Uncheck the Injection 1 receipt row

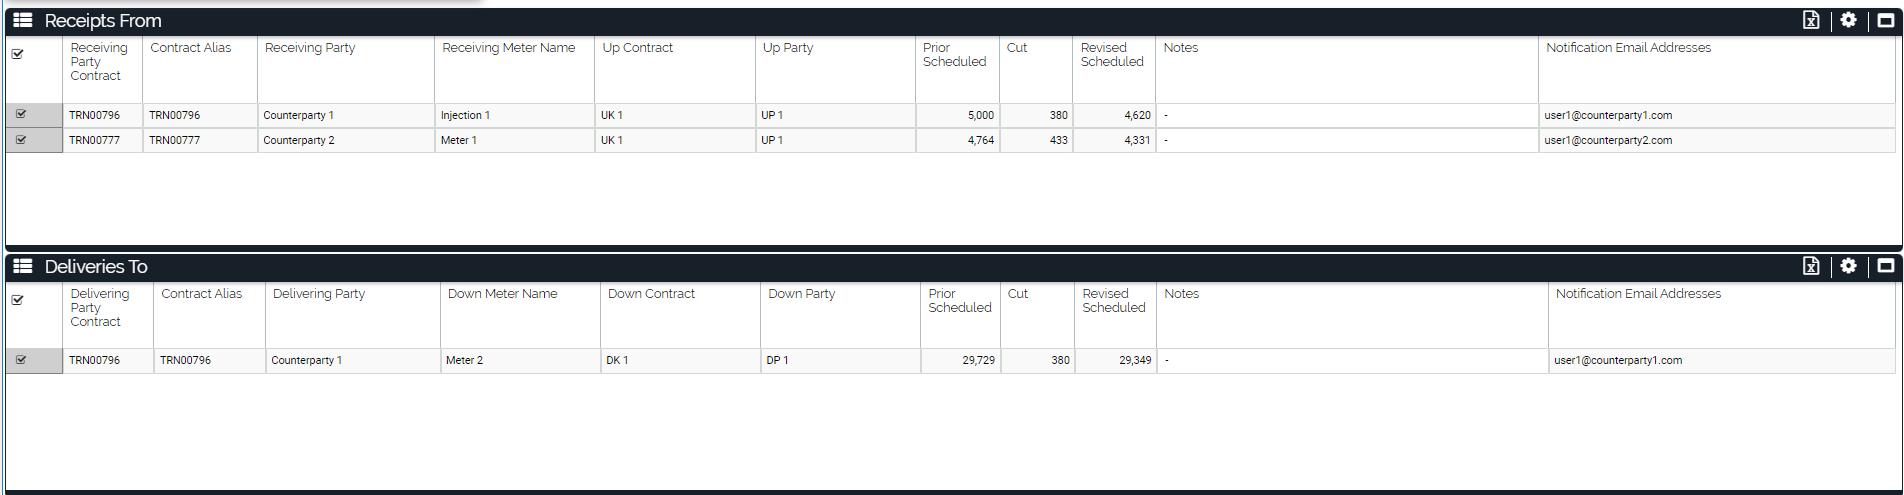21,115
